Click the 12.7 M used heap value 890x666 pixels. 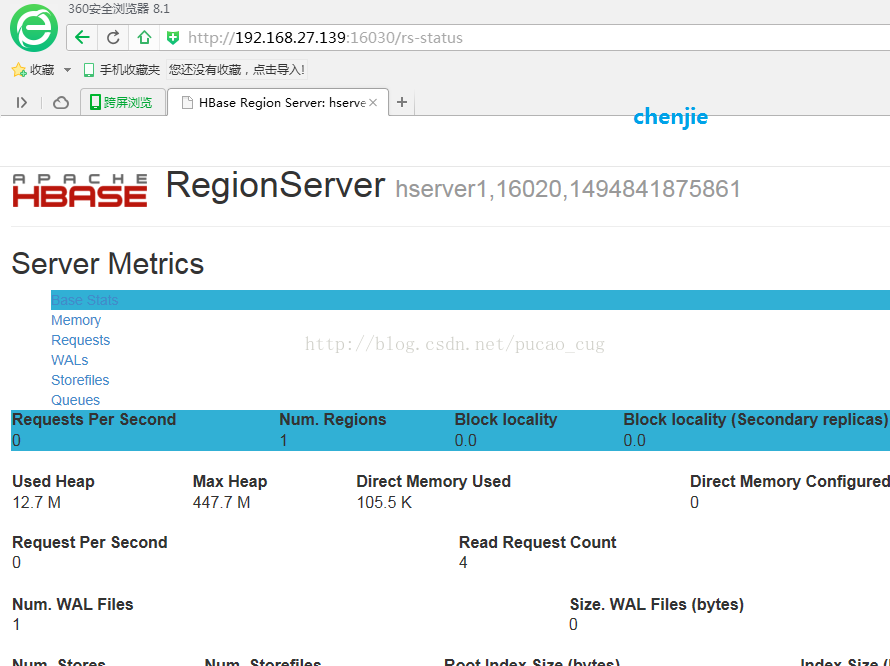pos(36,502)
